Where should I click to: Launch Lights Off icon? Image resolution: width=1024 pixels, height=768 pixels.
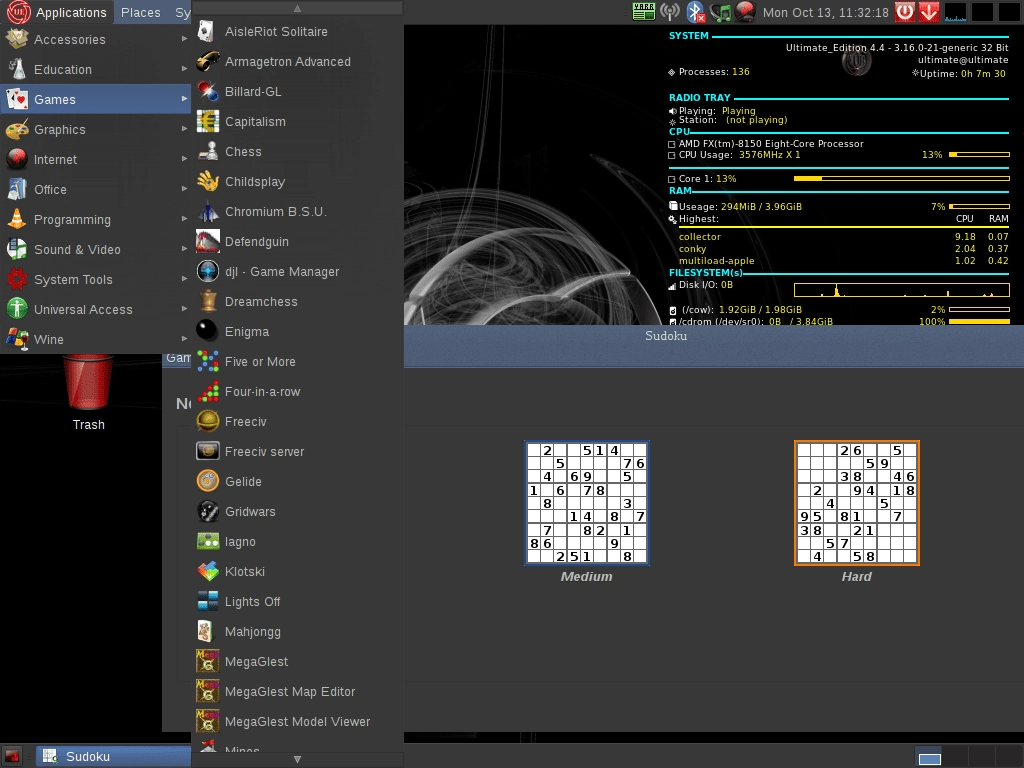coord(208,602)
